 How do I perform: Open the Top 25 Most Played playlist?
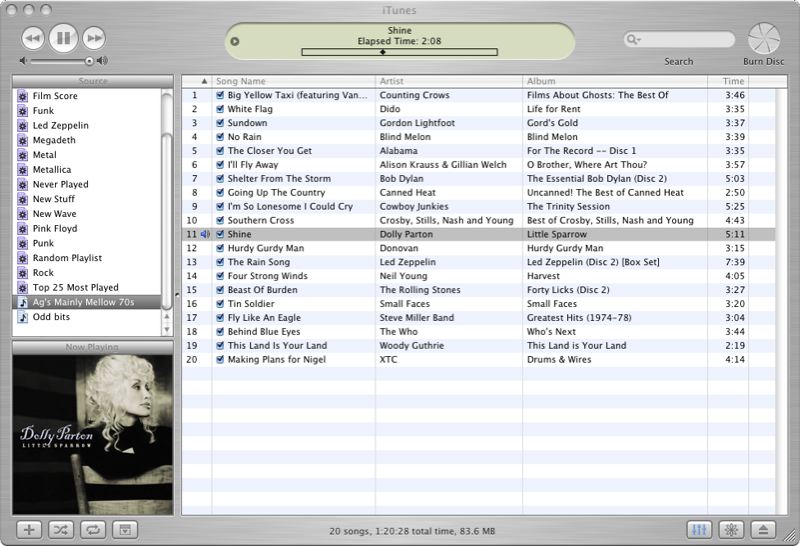pyautogui.click(x=75, y=287)
